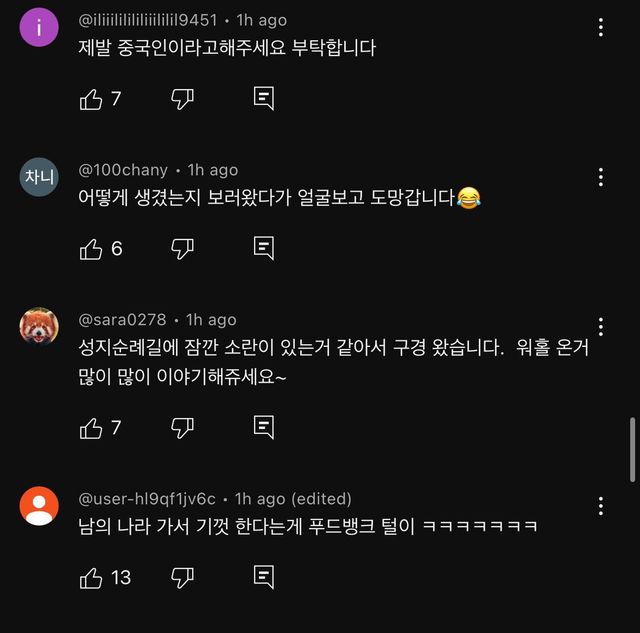Reply to @sara0278's comment

point(264,427)
